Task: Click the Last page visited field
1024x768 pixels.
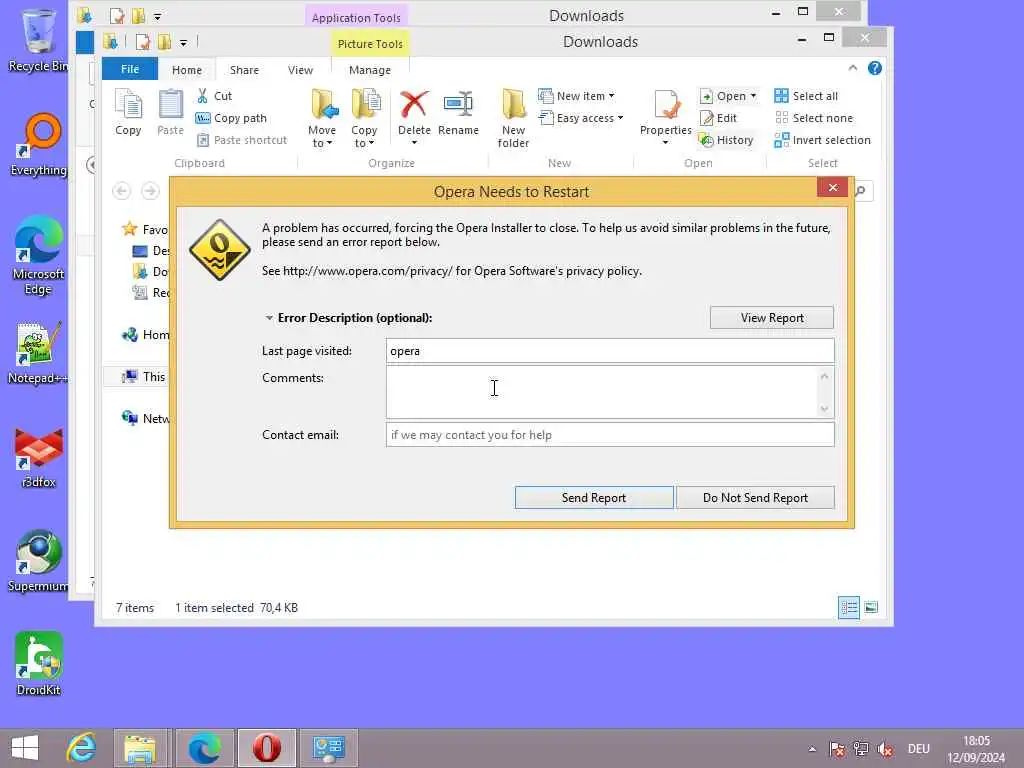Action: tap(610, 351)
